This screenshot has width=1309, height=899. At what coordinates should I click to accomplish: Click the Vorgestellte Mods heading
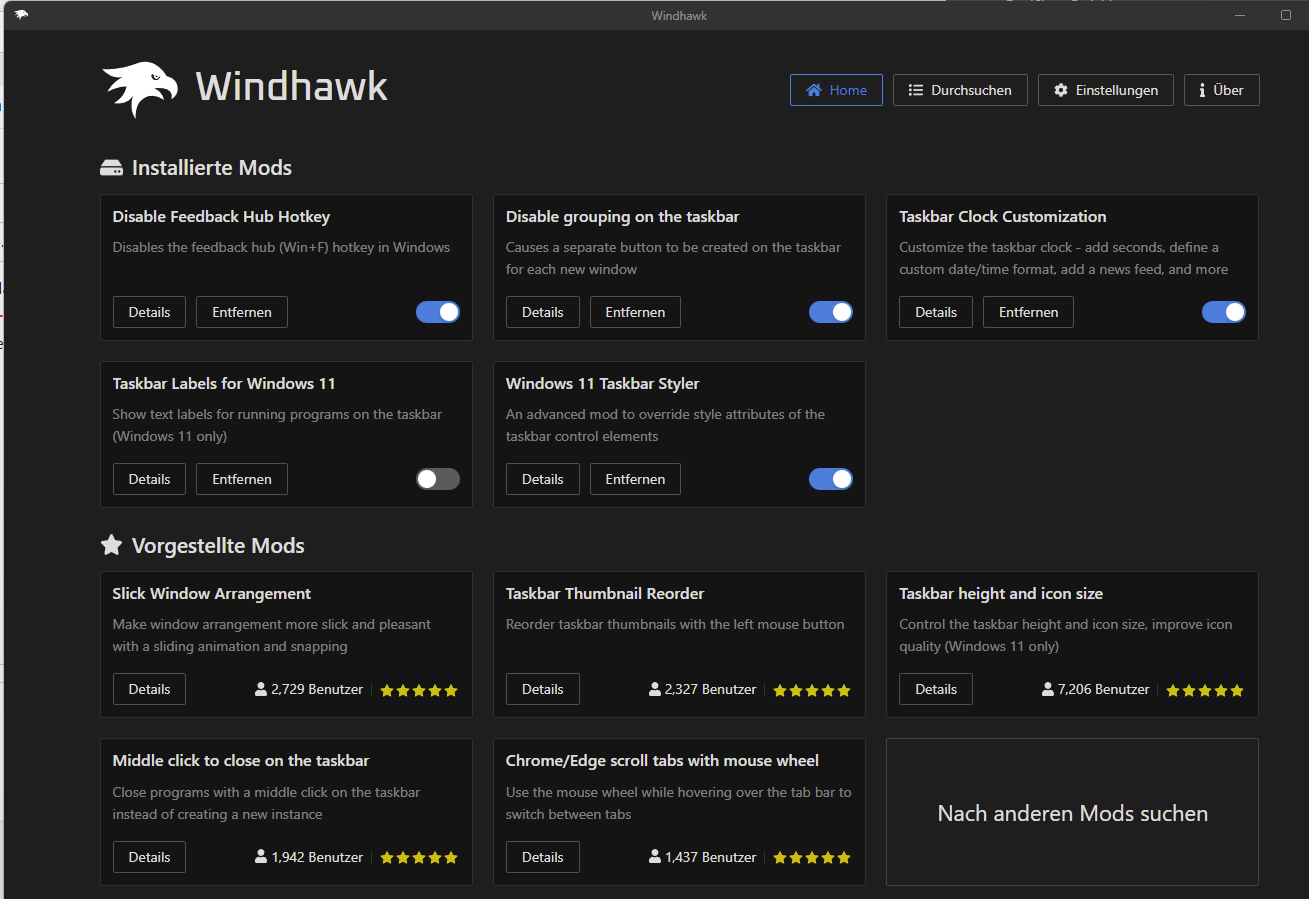[218, 545]
